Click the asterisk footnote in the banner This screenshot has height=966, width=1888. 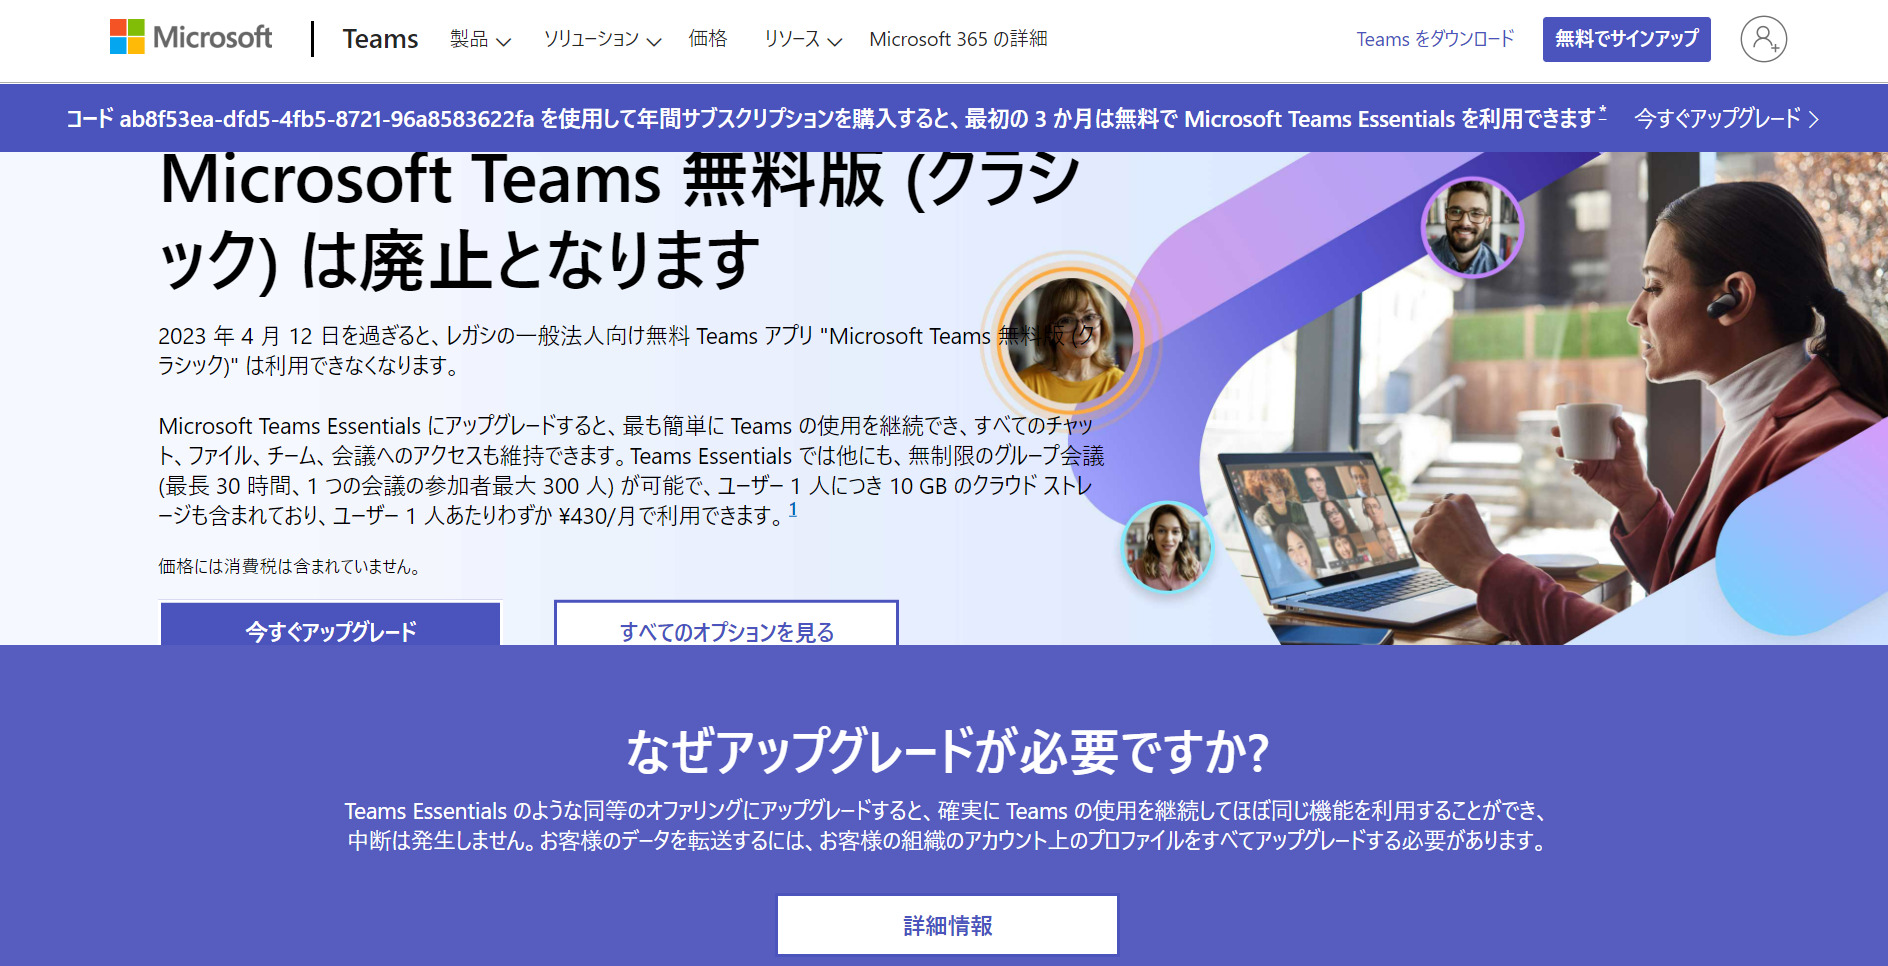click(1603, 110)
